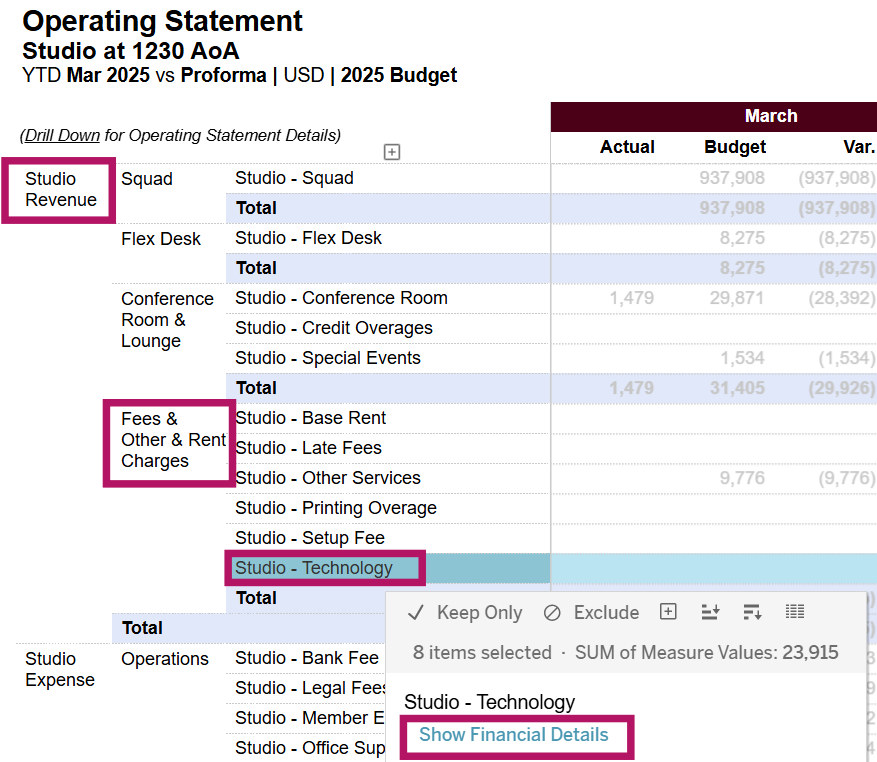
Task: Click the Studio - Squad row label
Action: [294, 178]
